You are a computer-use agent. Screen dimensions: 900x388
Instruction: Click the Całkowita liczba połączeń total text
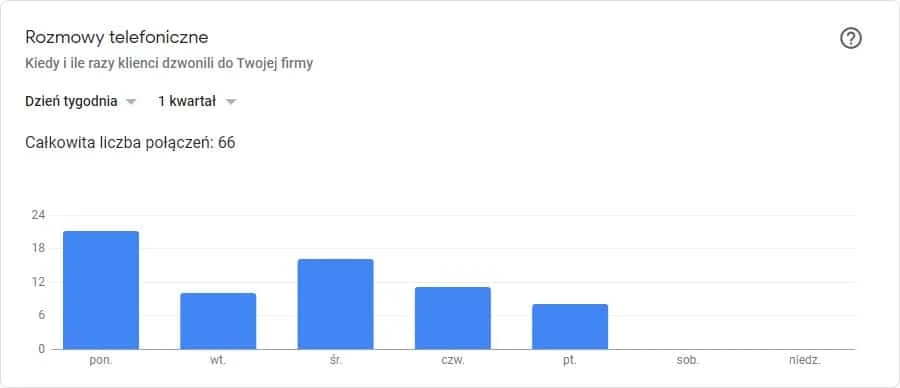pos(130,143)
